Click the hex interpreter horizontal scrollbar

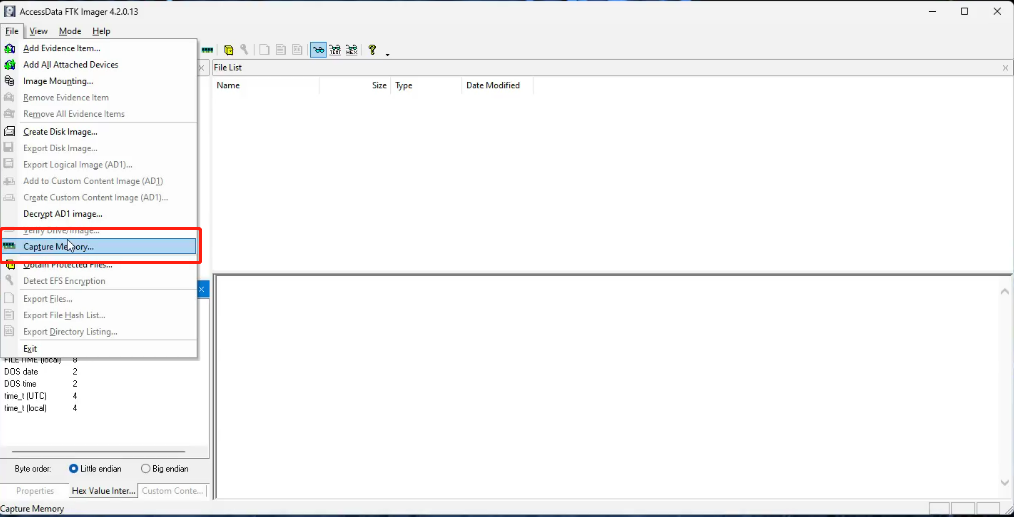(98, 452)
